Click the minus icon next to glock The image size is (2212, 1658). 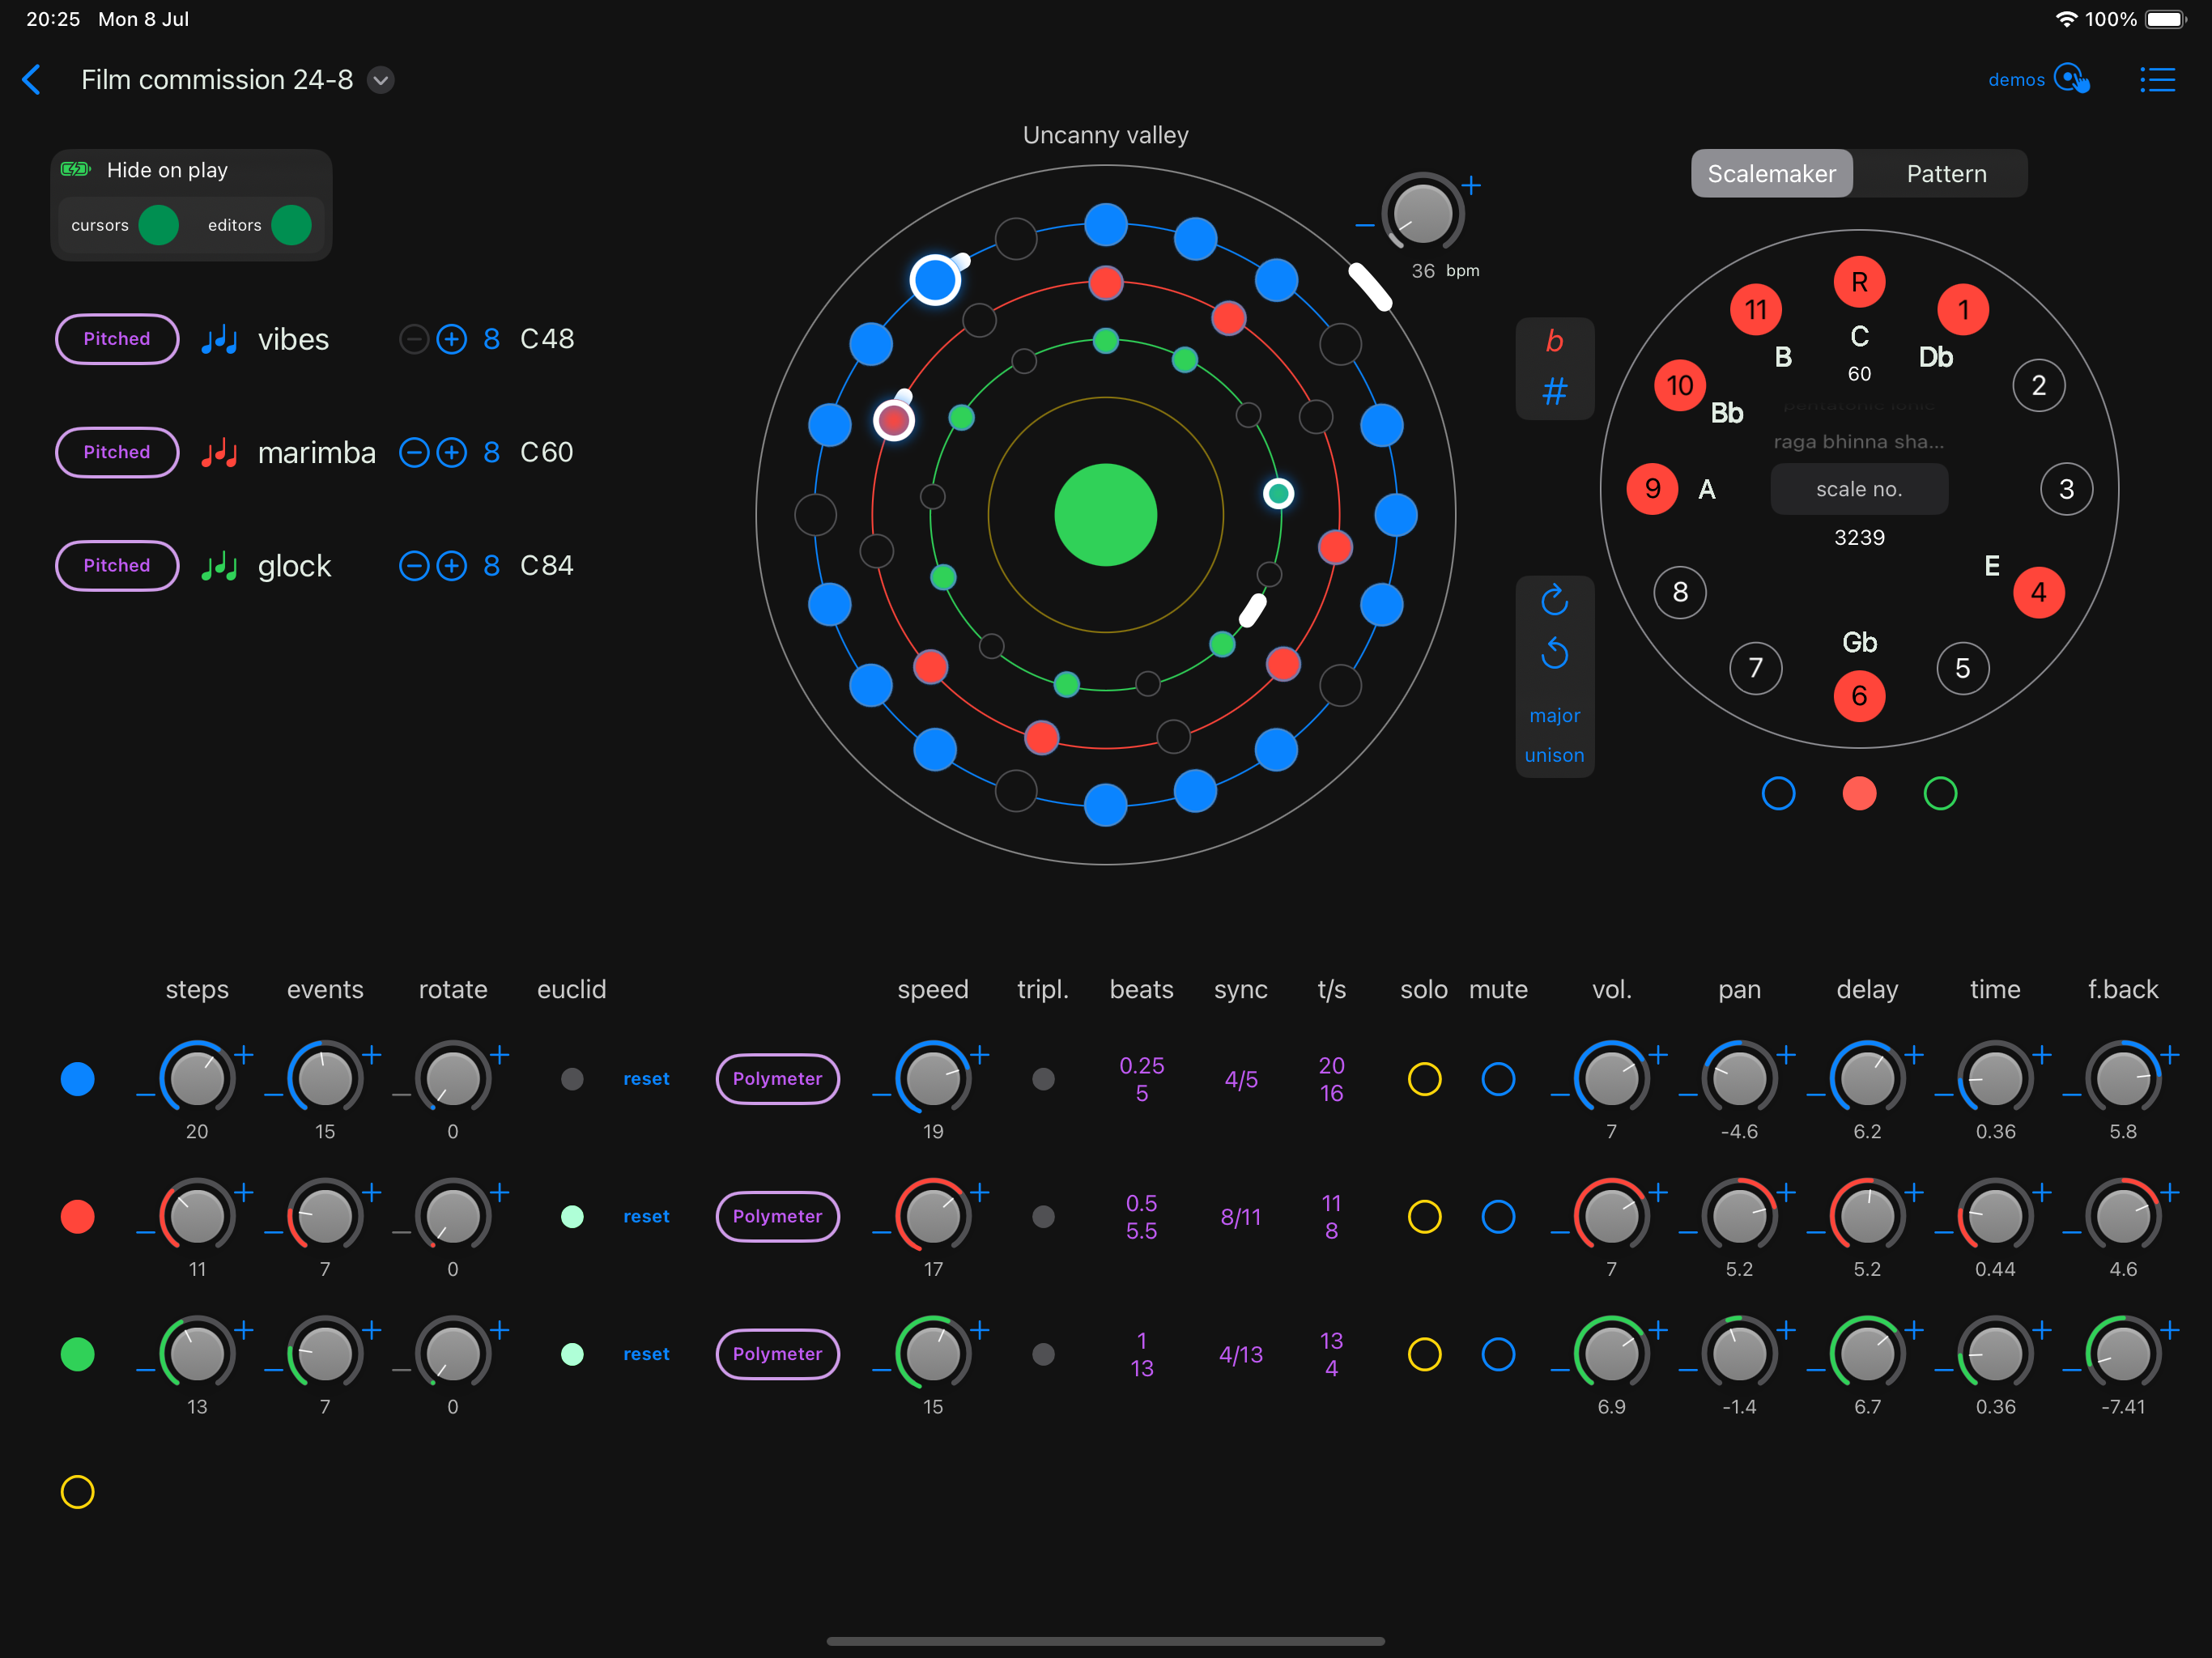[x=413, y=566]
